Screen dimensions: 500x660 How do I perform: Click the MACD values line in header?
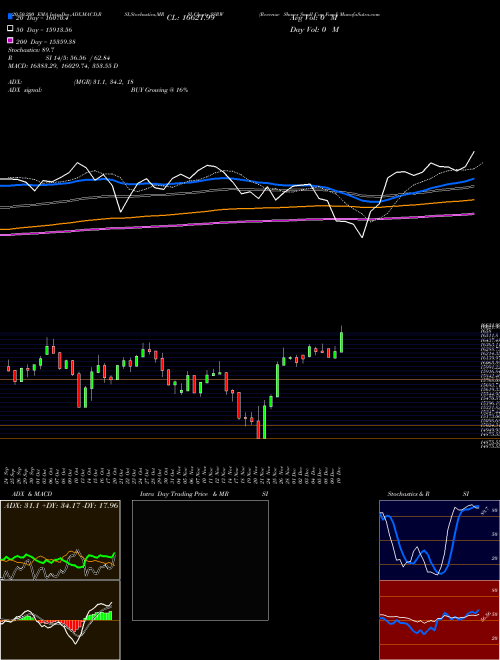63,66
